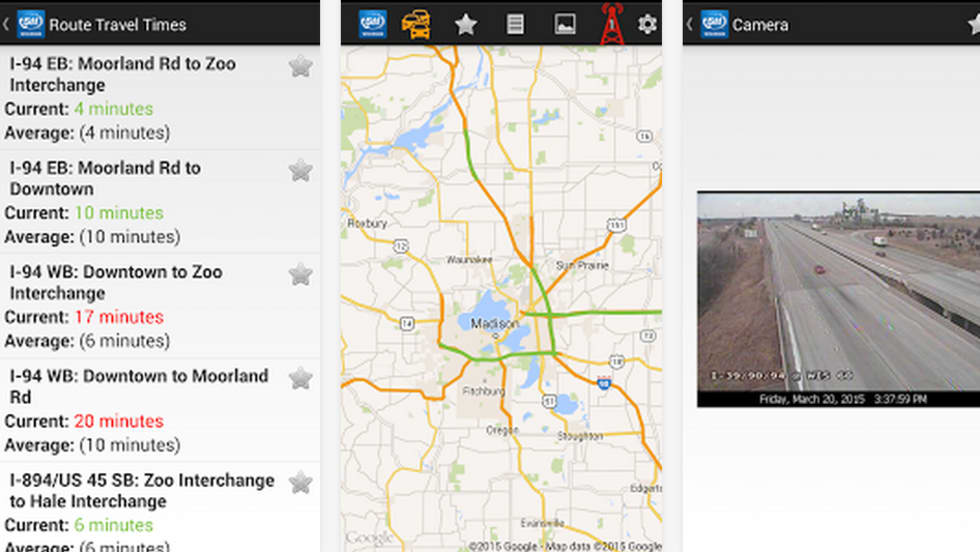This screenshot has height=552, width=980.
Task: Star the I-94 EB Moorland Rd to Downtown route
Action: coord(300,170)
